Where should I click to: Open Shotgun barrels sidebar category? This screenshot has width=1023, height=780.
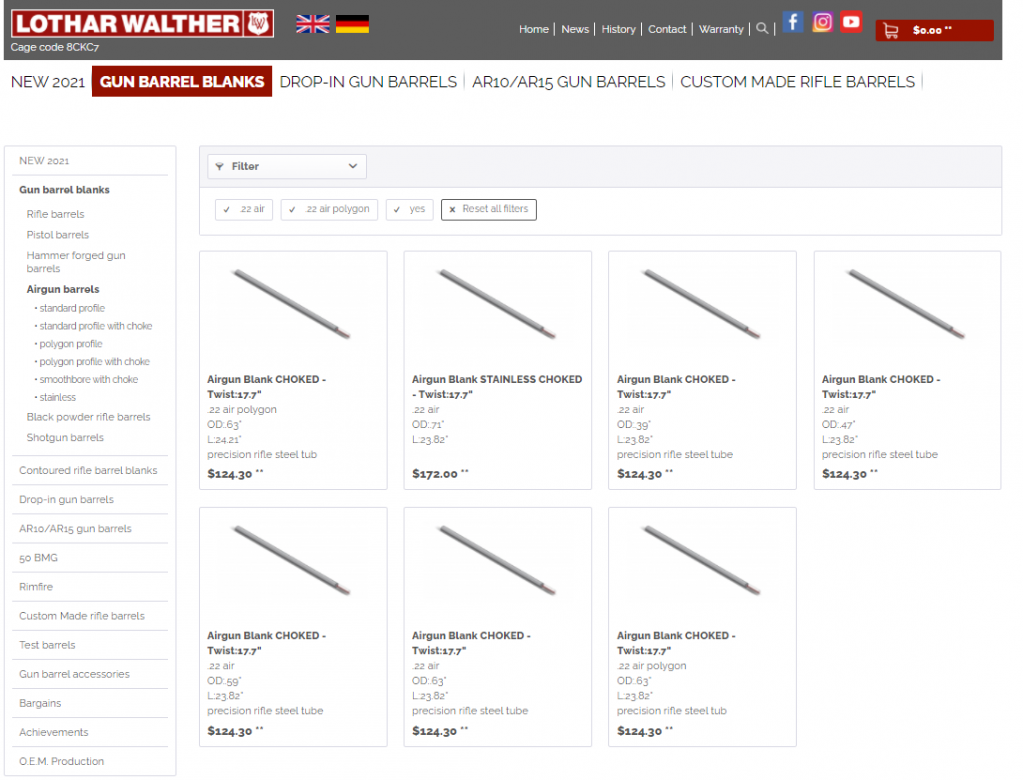(65, 438)
